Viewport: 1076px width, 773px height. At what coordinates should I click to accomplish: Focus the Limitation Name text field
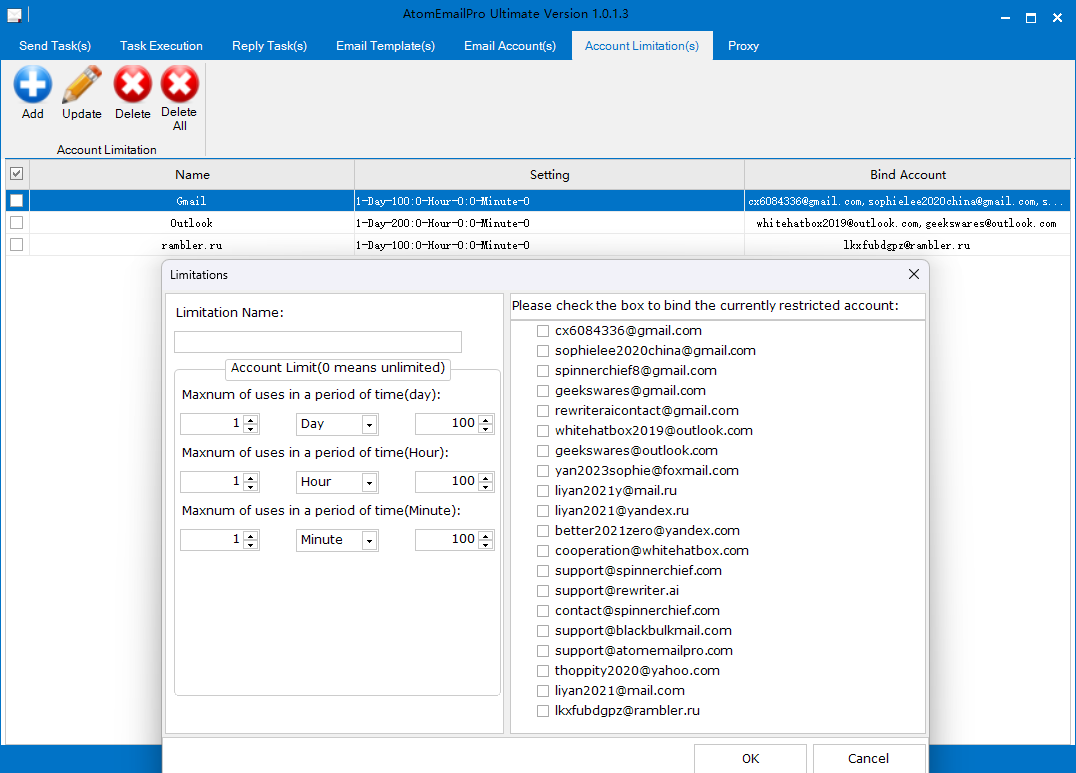pos(318,342)
